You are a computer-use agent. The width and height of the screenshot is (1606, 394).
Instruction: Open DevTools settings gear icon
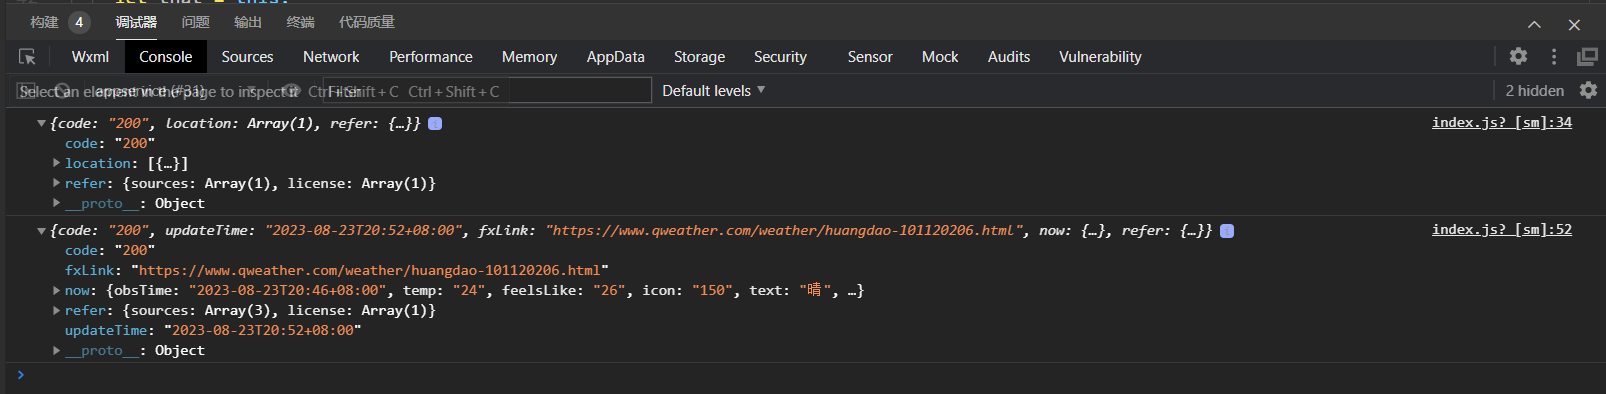point(1518,56)
